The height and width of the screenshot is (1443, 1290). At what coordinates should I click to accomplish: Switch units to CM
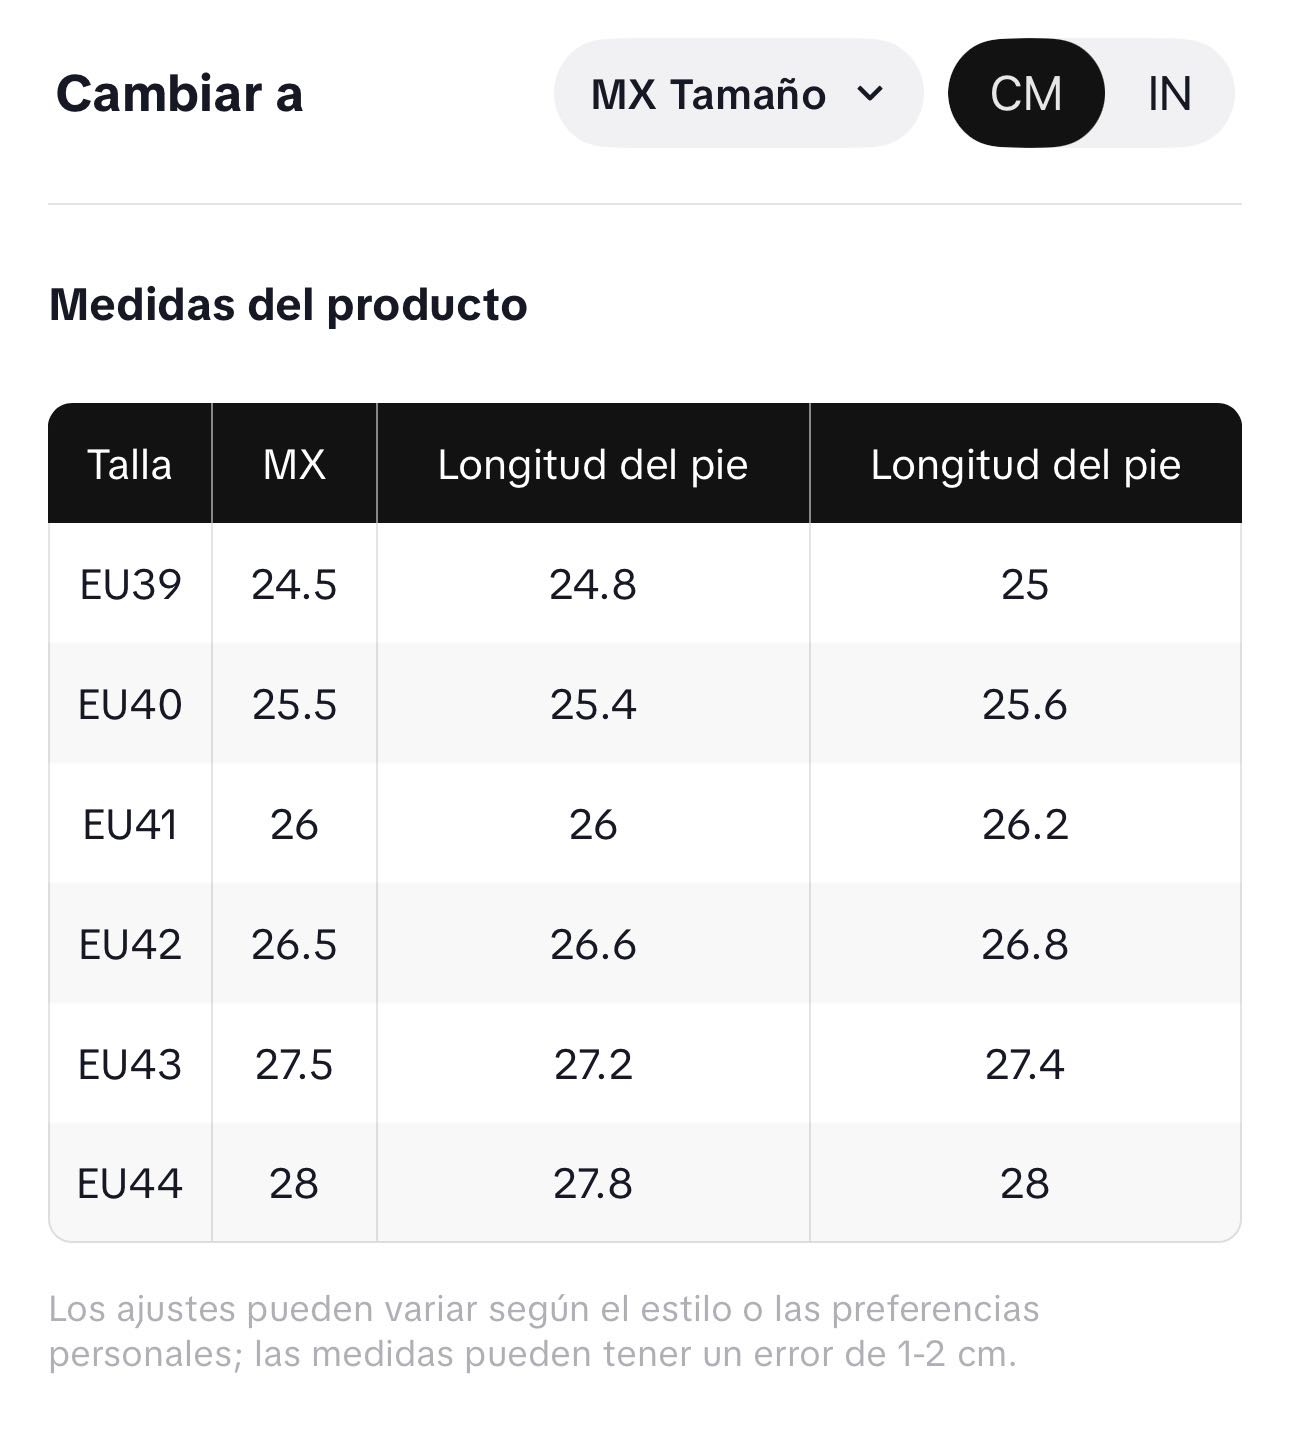(1026, 94)
